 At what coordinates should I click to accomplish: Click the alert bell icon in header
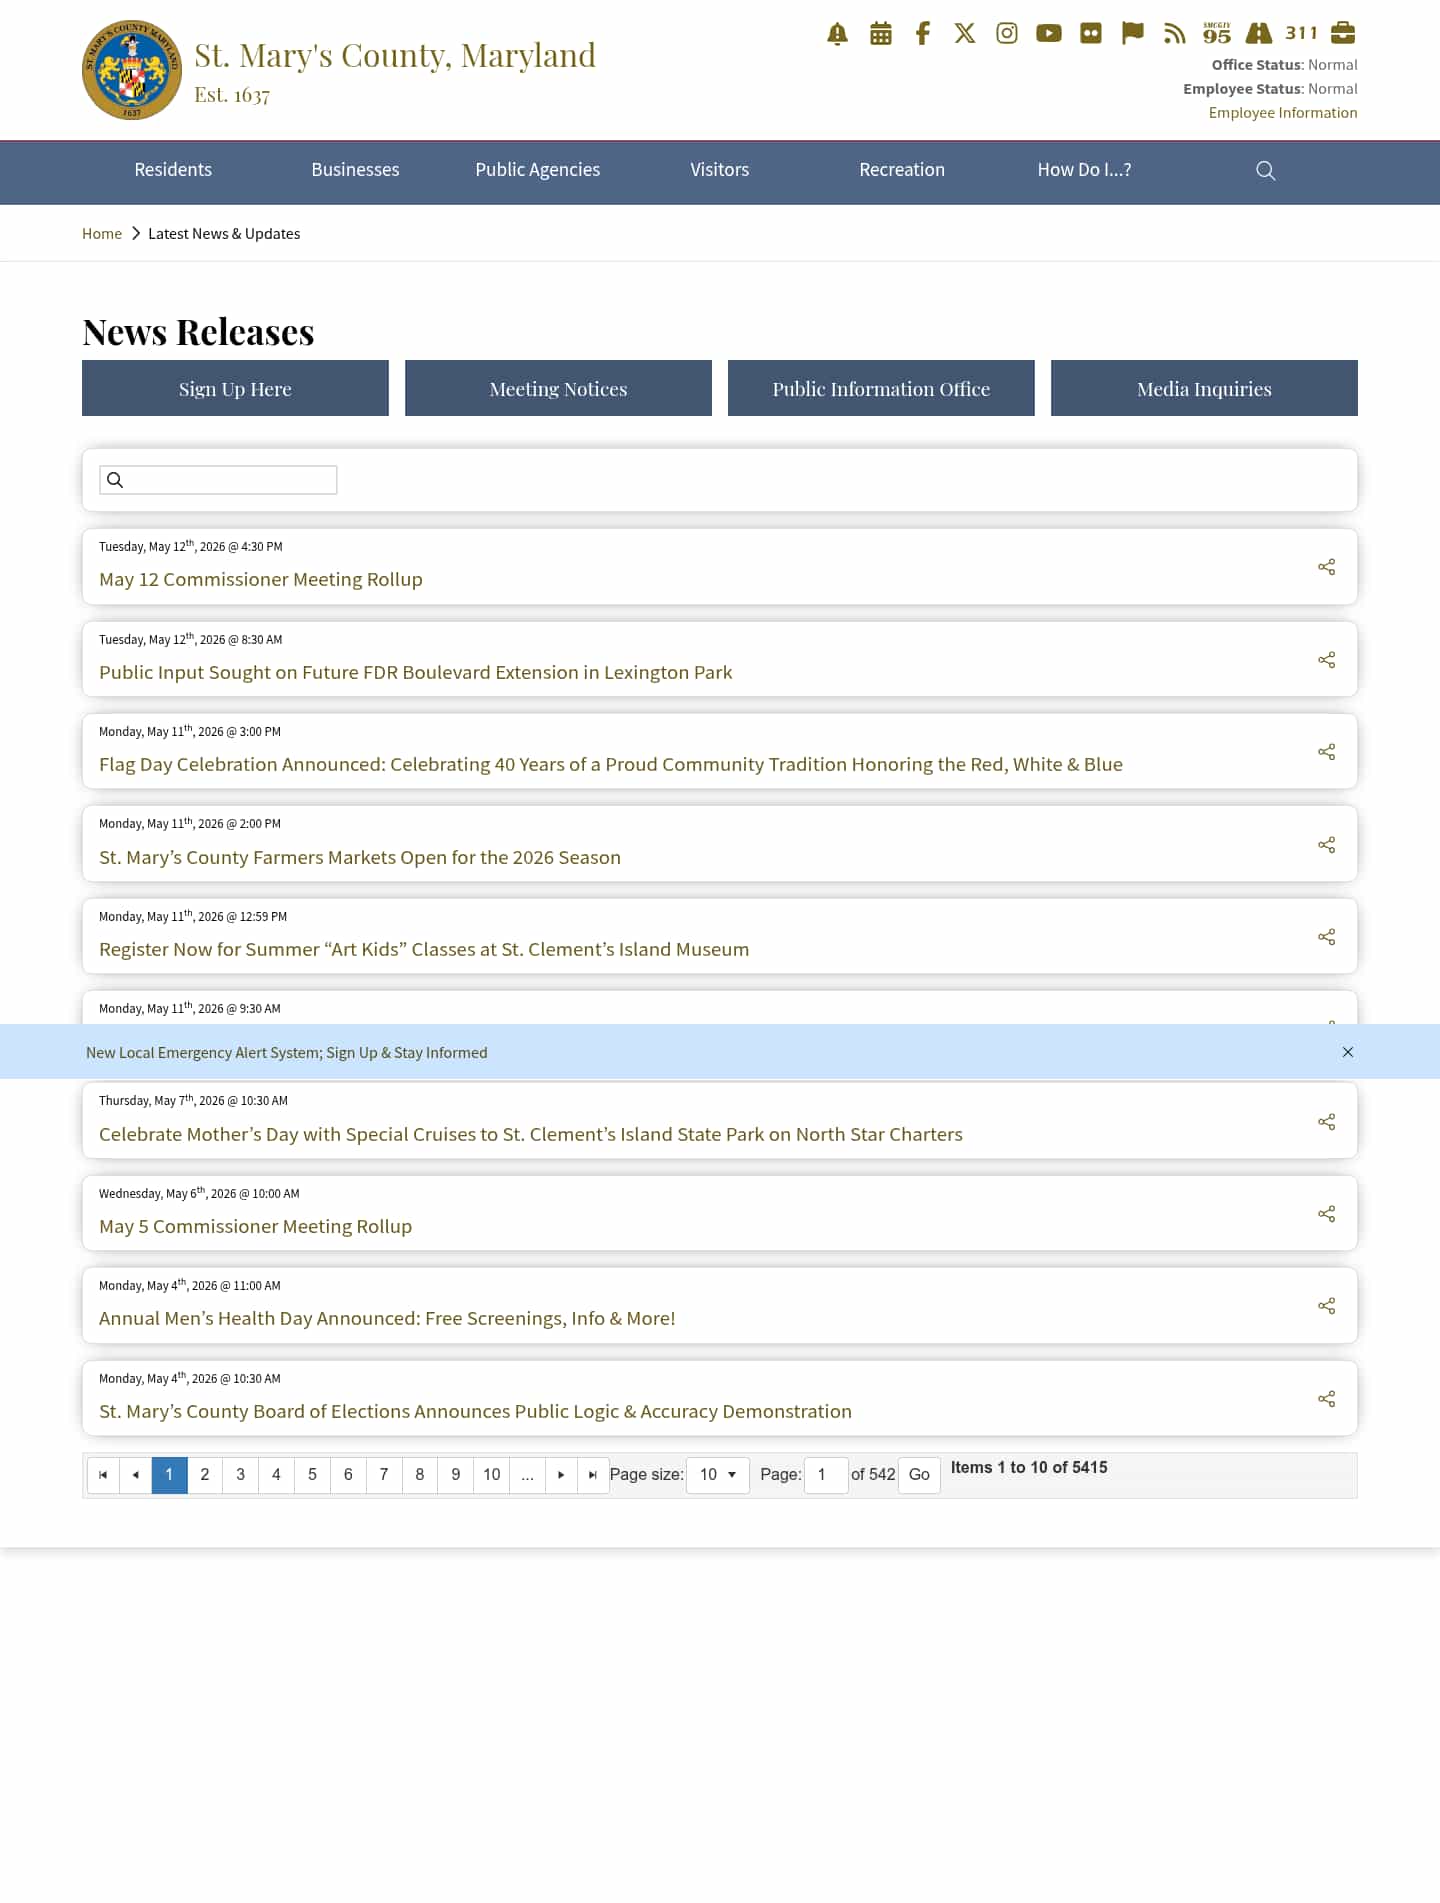coord(838,33)
